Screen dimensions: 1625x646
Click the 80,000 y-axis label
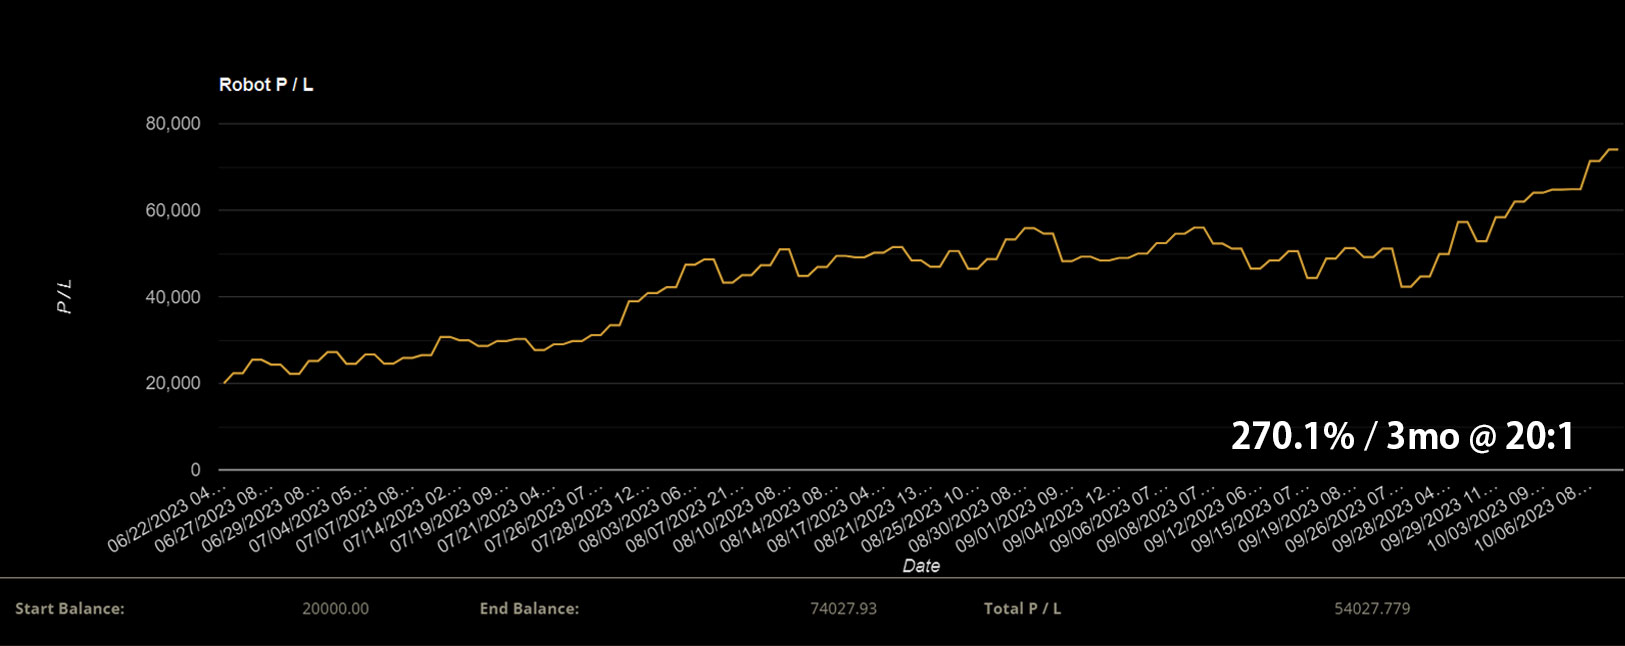click(173, 124)
